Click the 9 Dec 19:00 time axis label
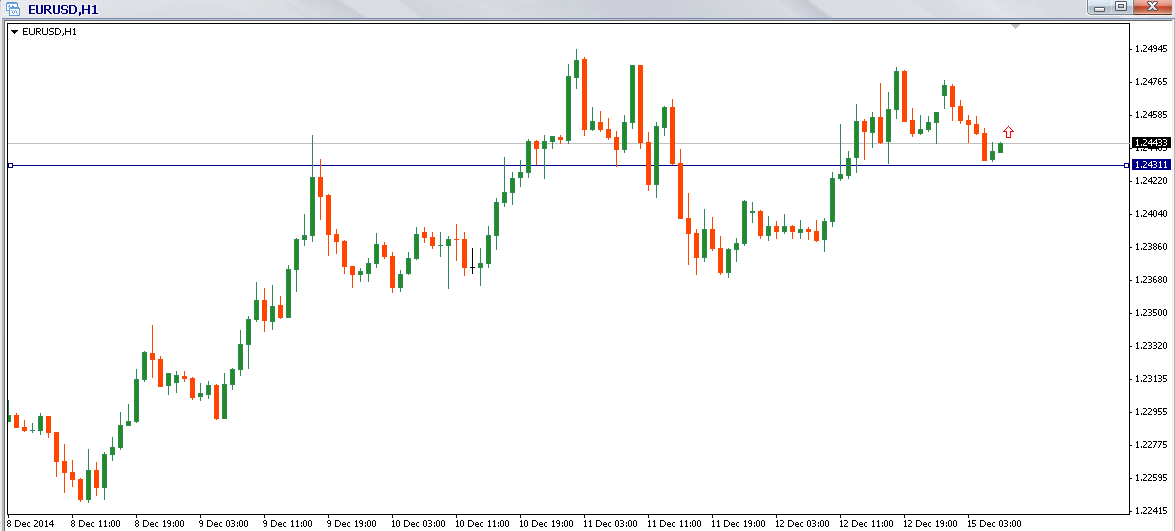 click(351, 524)
